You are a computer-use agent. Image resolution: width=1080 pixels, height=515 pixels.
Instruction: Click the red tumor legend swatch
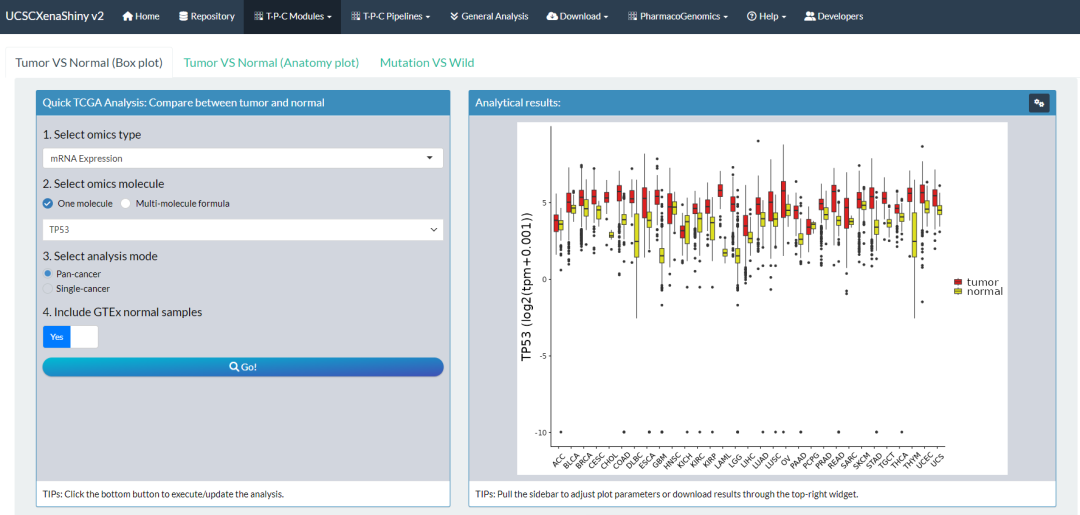pyautogui.click(x=957, y=282)
